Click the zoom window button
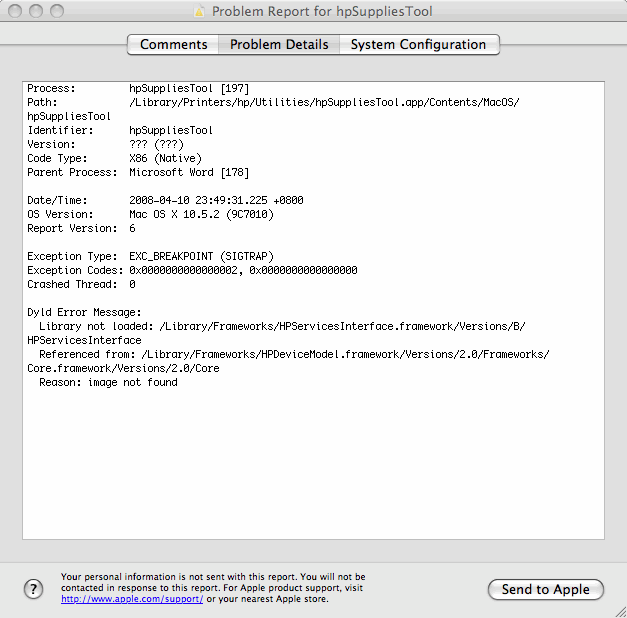Viewport: 627px width, 618px height. pos(57,11)
